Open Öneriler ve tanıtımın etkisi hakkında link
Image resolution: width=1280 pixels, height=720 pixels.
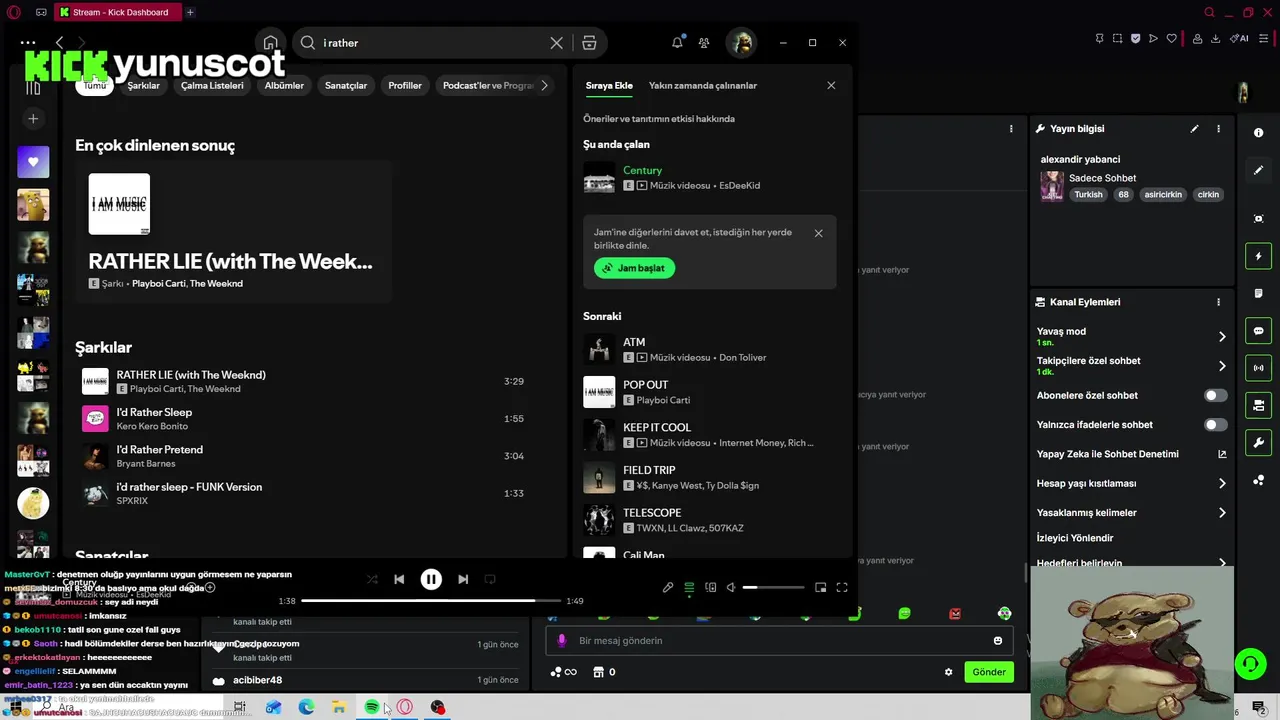pyautogui.click(x=659, y=118)
